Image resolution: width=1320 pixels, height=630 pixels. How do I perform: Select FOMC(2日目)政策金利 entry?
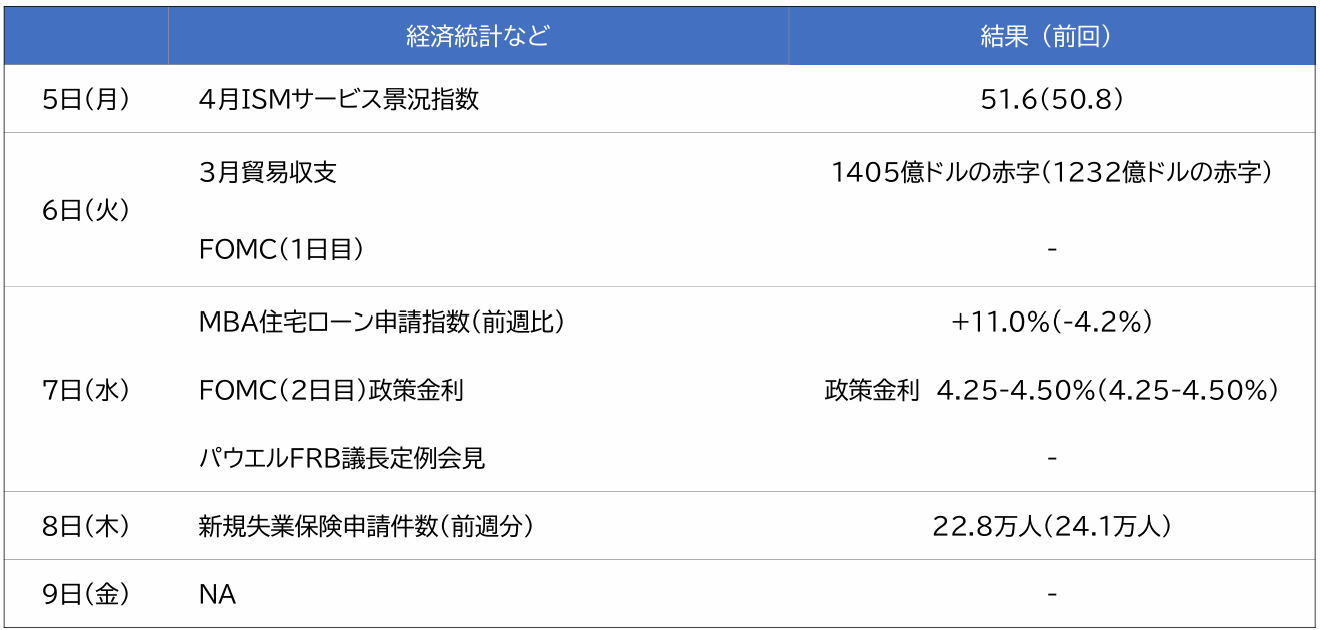(x=331, y=390)
